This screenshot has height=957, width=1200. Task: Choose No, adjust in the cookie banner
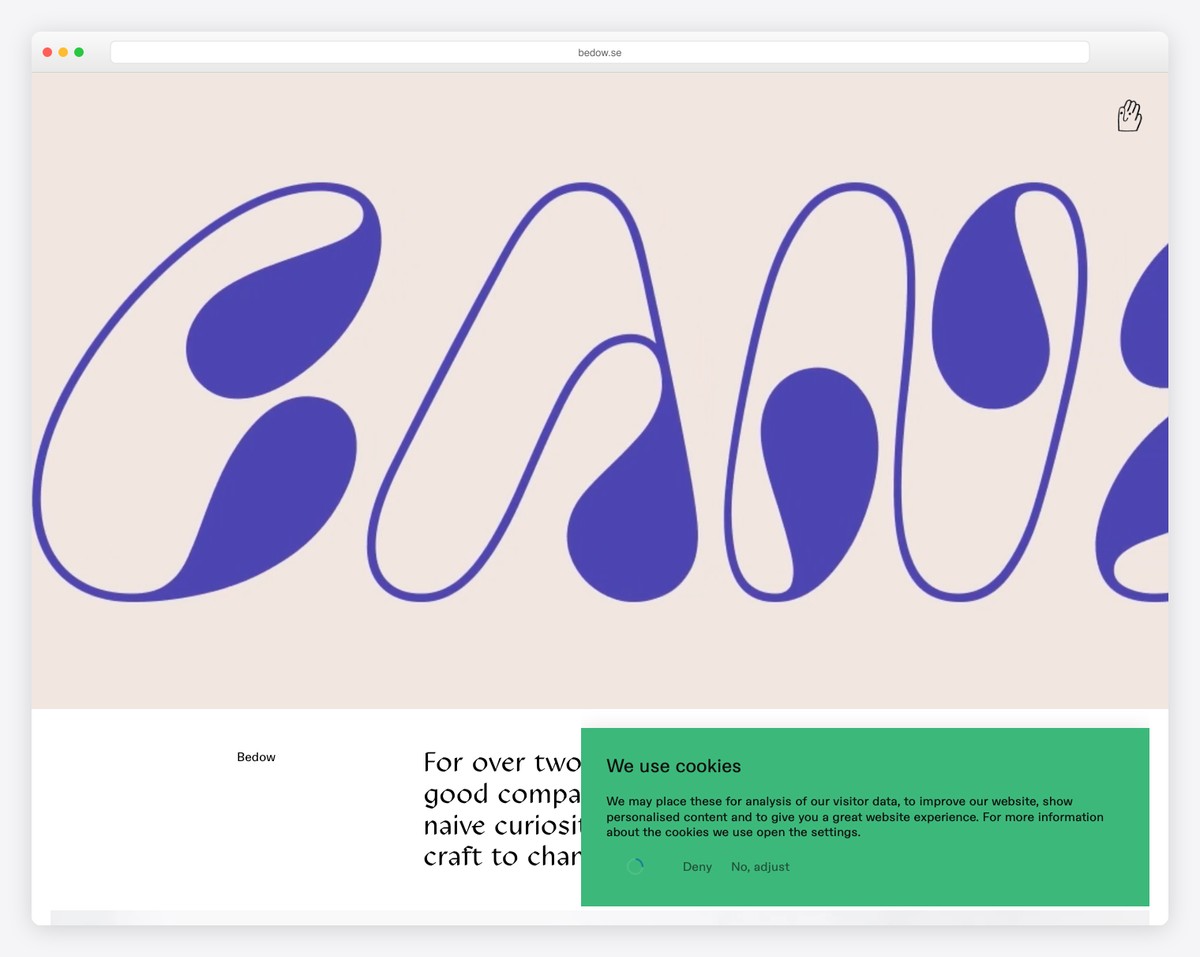click(x=759, y=866)
